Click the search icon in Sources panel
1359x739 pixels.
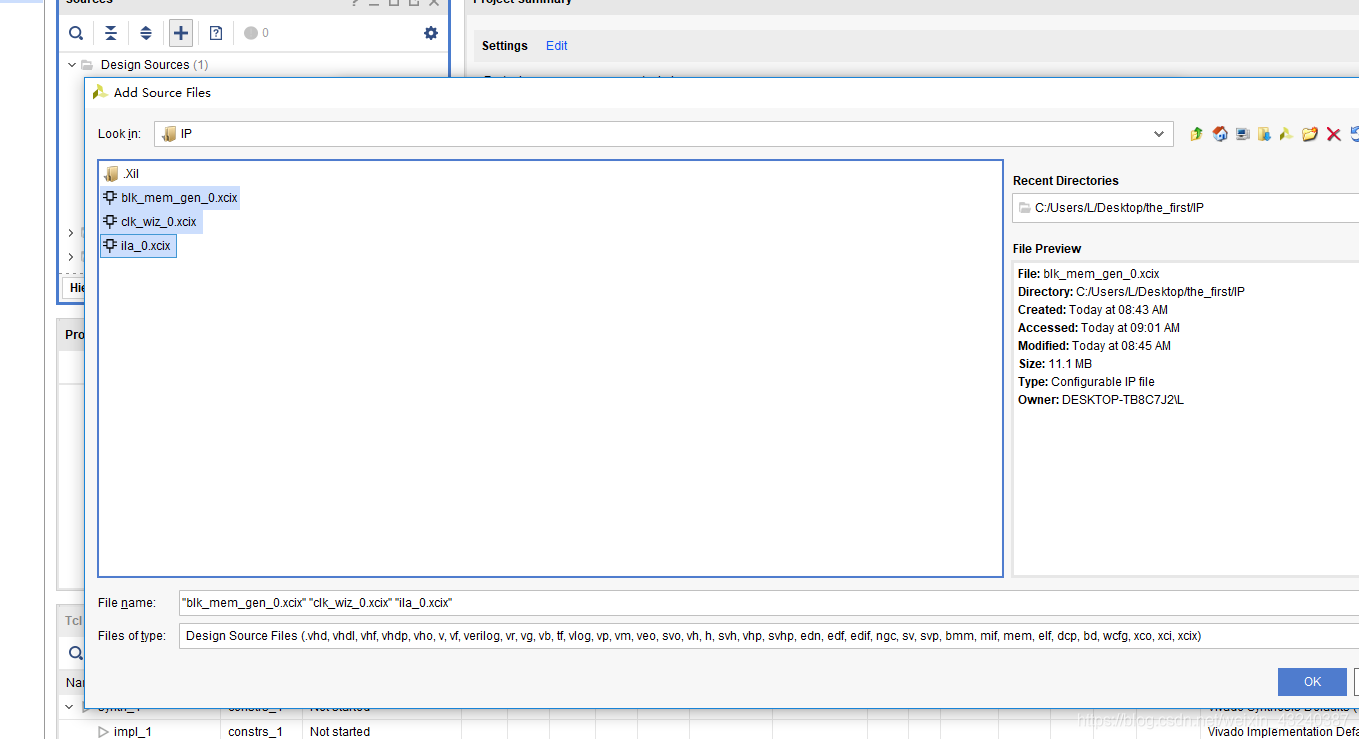pos(76,33)
